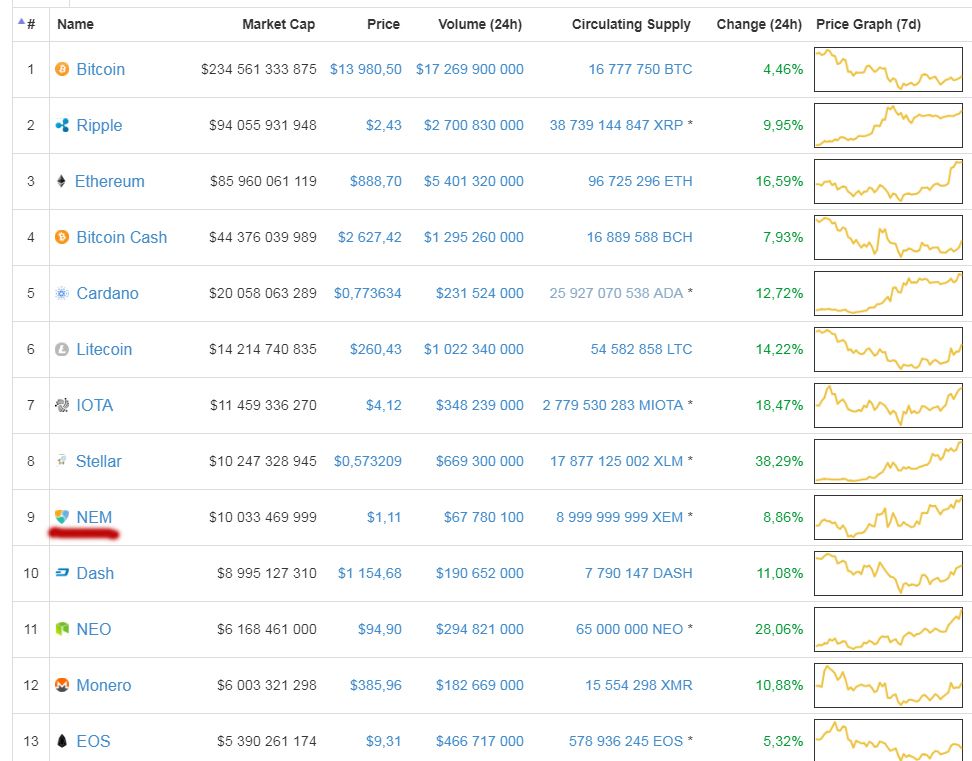Click the Bitcoin coin logo icon
Viewport: 972px width, 761px height.
[62, 69]
